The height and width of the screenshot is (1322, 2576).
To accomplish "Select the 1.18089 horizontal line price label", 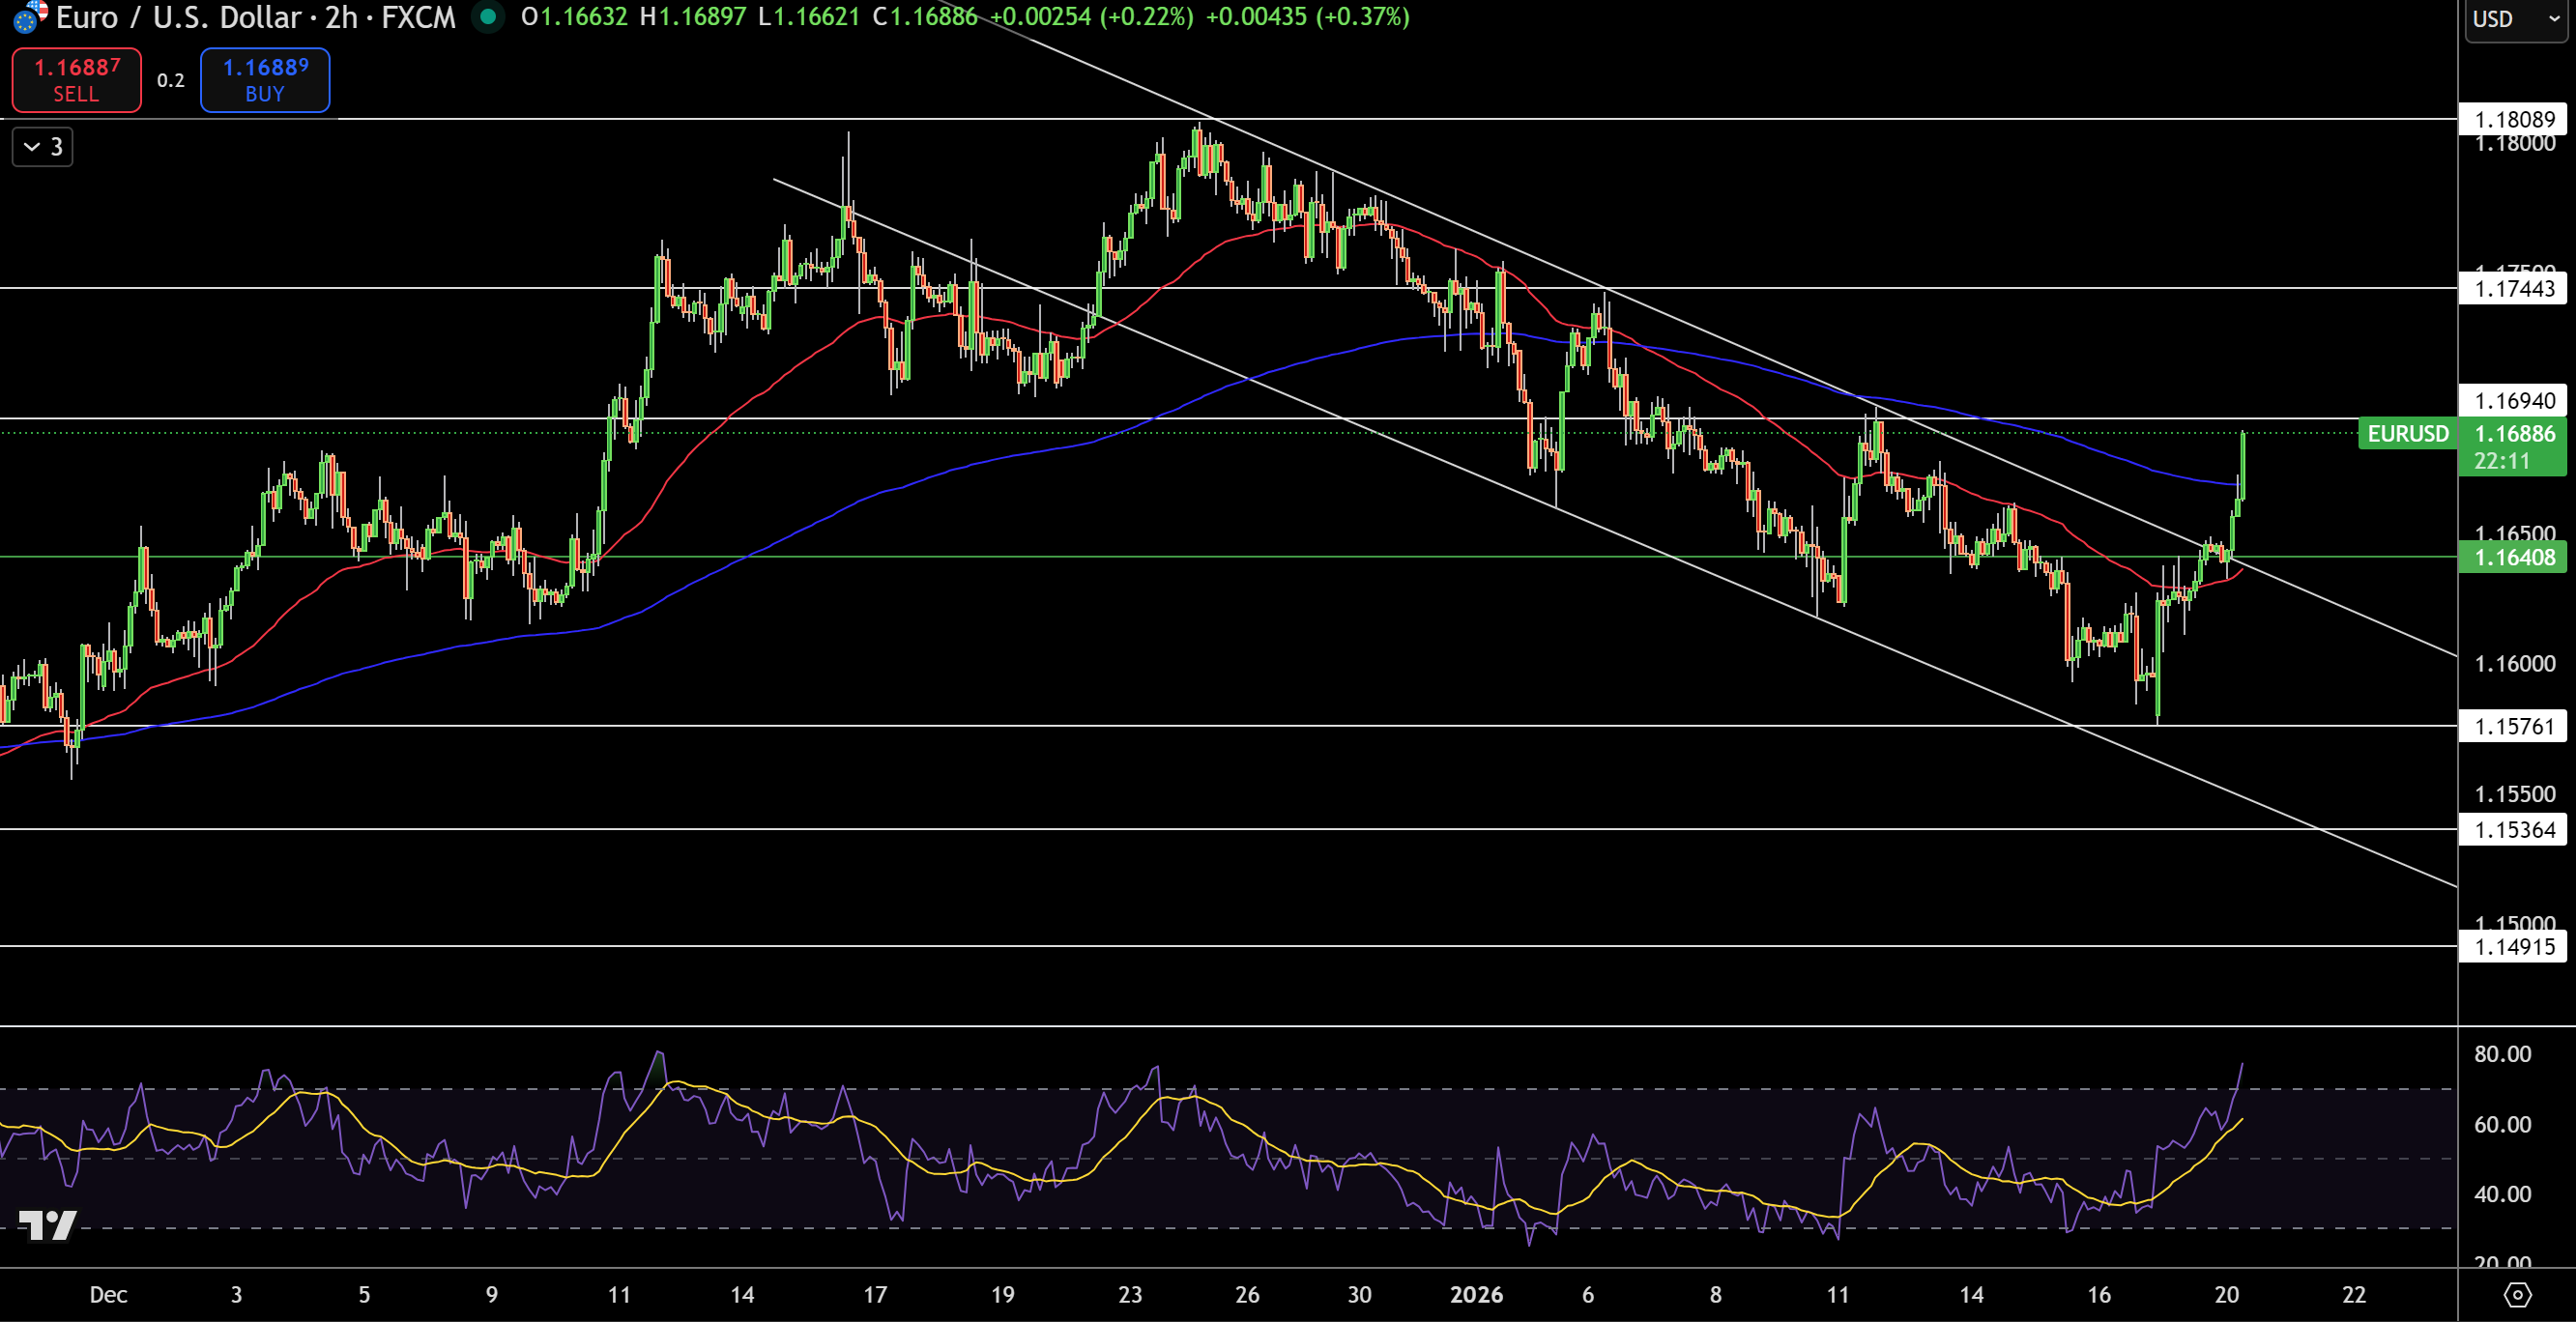I will 2513,120.
